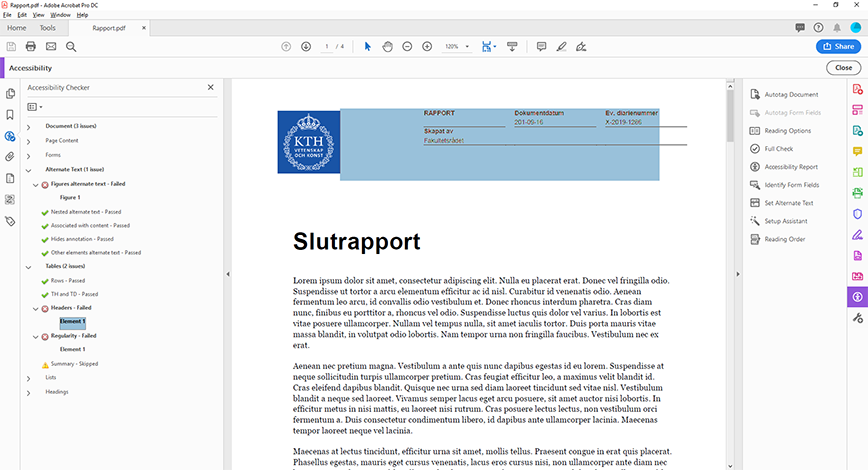Collapse Alternate Text (1 issue) section
868x470 pixels.
pos(28,170)
